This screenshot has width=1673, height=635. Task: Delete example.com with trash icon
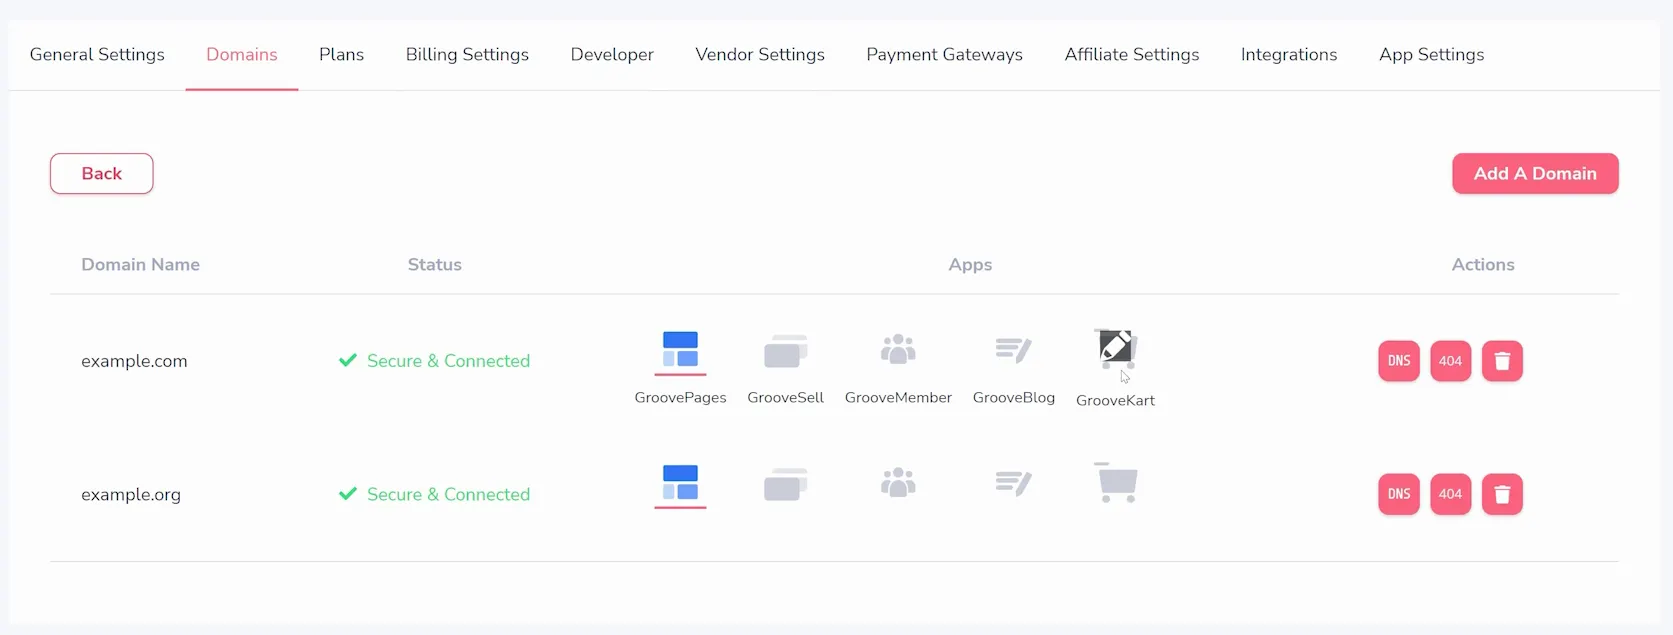pyautogui.click(x=1502, y=361)
